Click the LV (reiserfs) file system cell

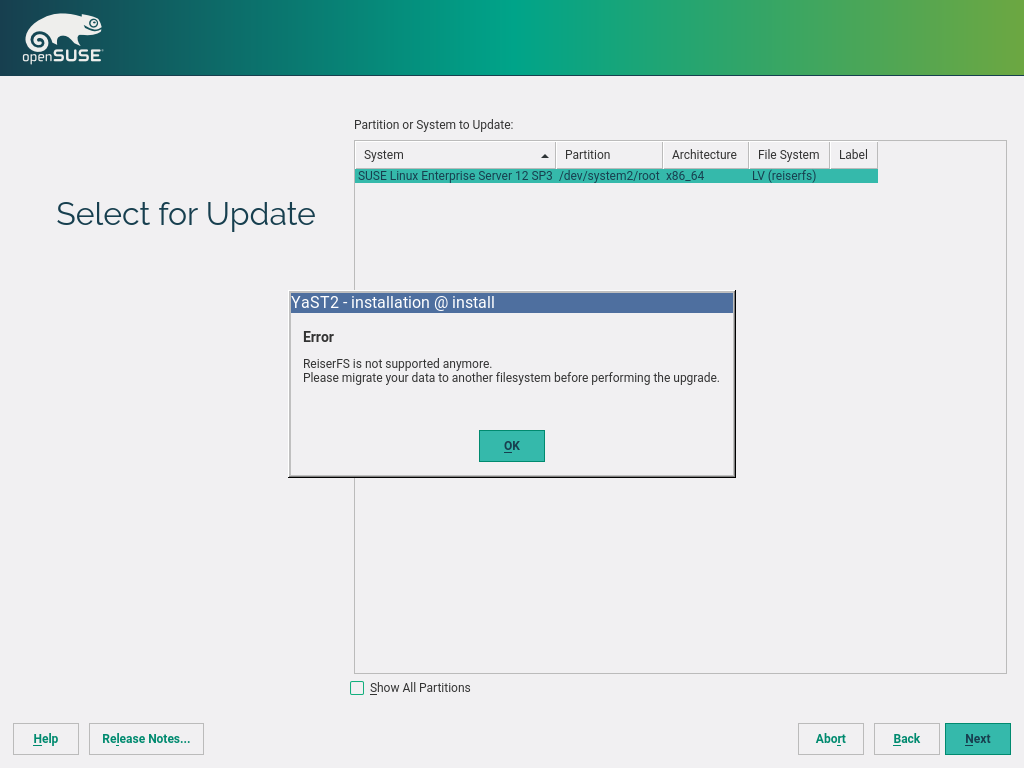click(784, 176)
